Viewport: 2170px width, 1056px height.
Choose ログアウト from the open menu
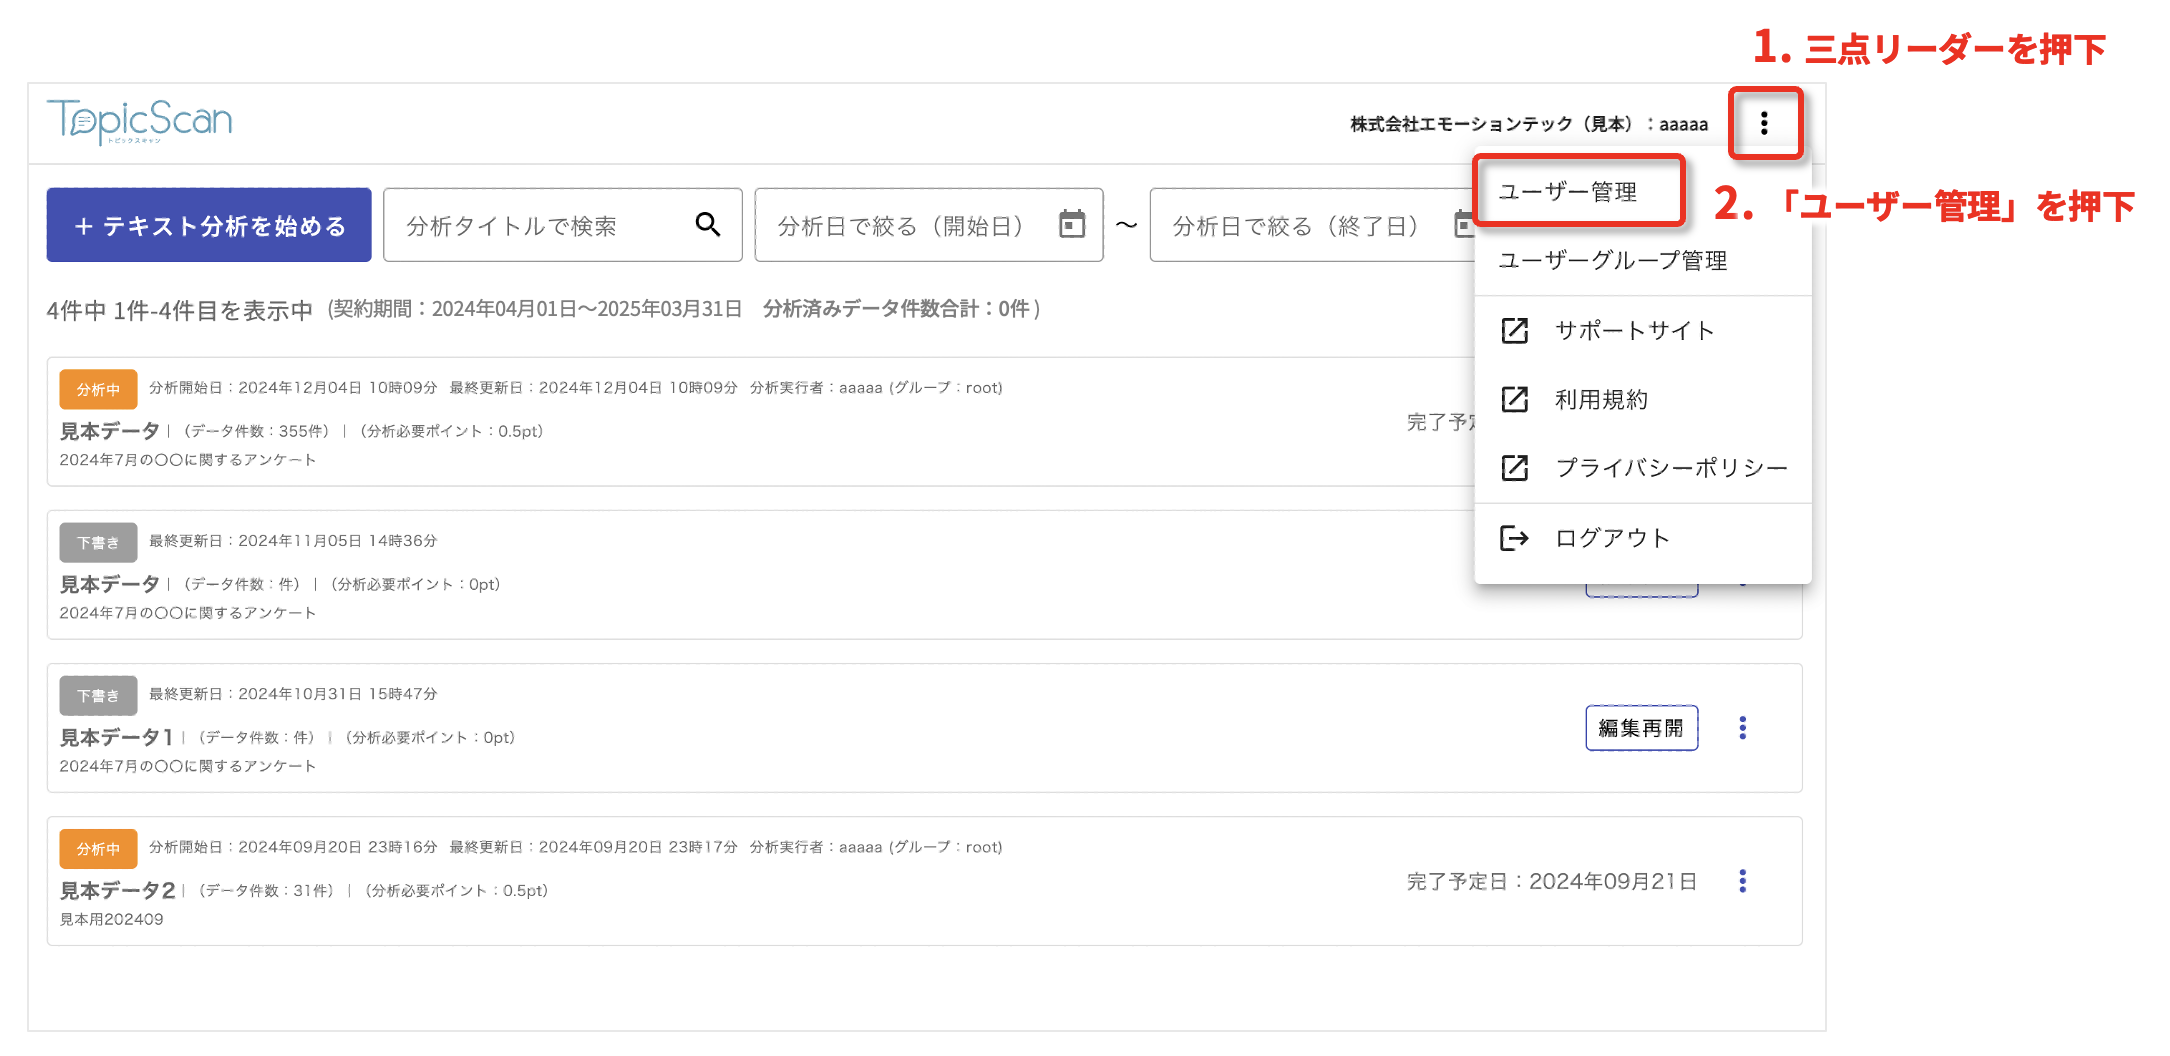click(1610, 537)
